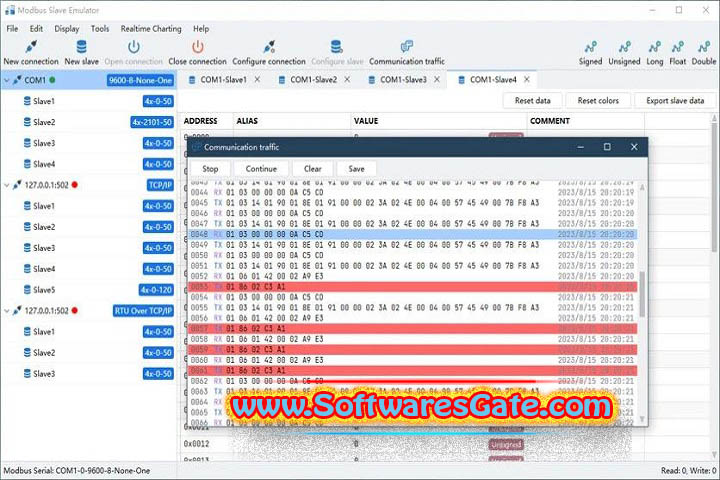This screenshot has height=480, width=720.
Task: Click the disabled Configure slave icon
Action: tap(337, 47)
